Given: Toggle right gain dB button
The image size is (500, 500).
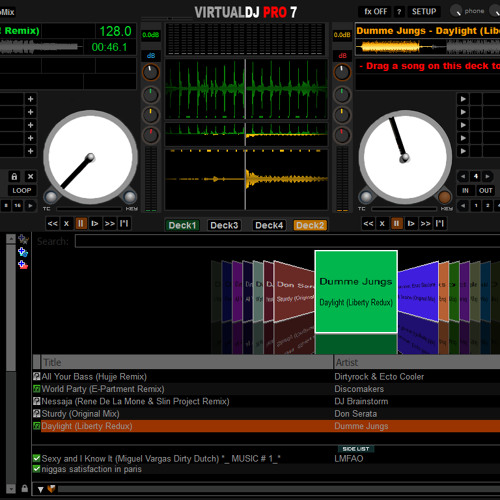Looking at the screenshot, I should (x=342, y=56).
